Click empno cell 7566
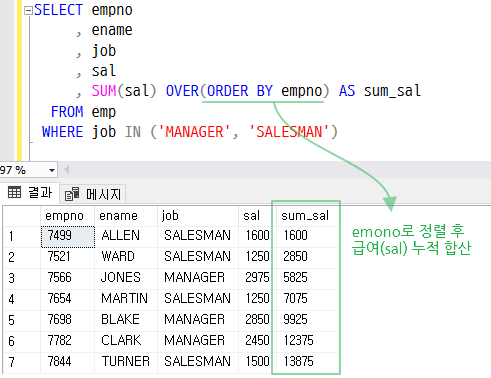Image resolution: width=491 pixels, height=378 pixels. pyautogui.click(x=68, y=278)
